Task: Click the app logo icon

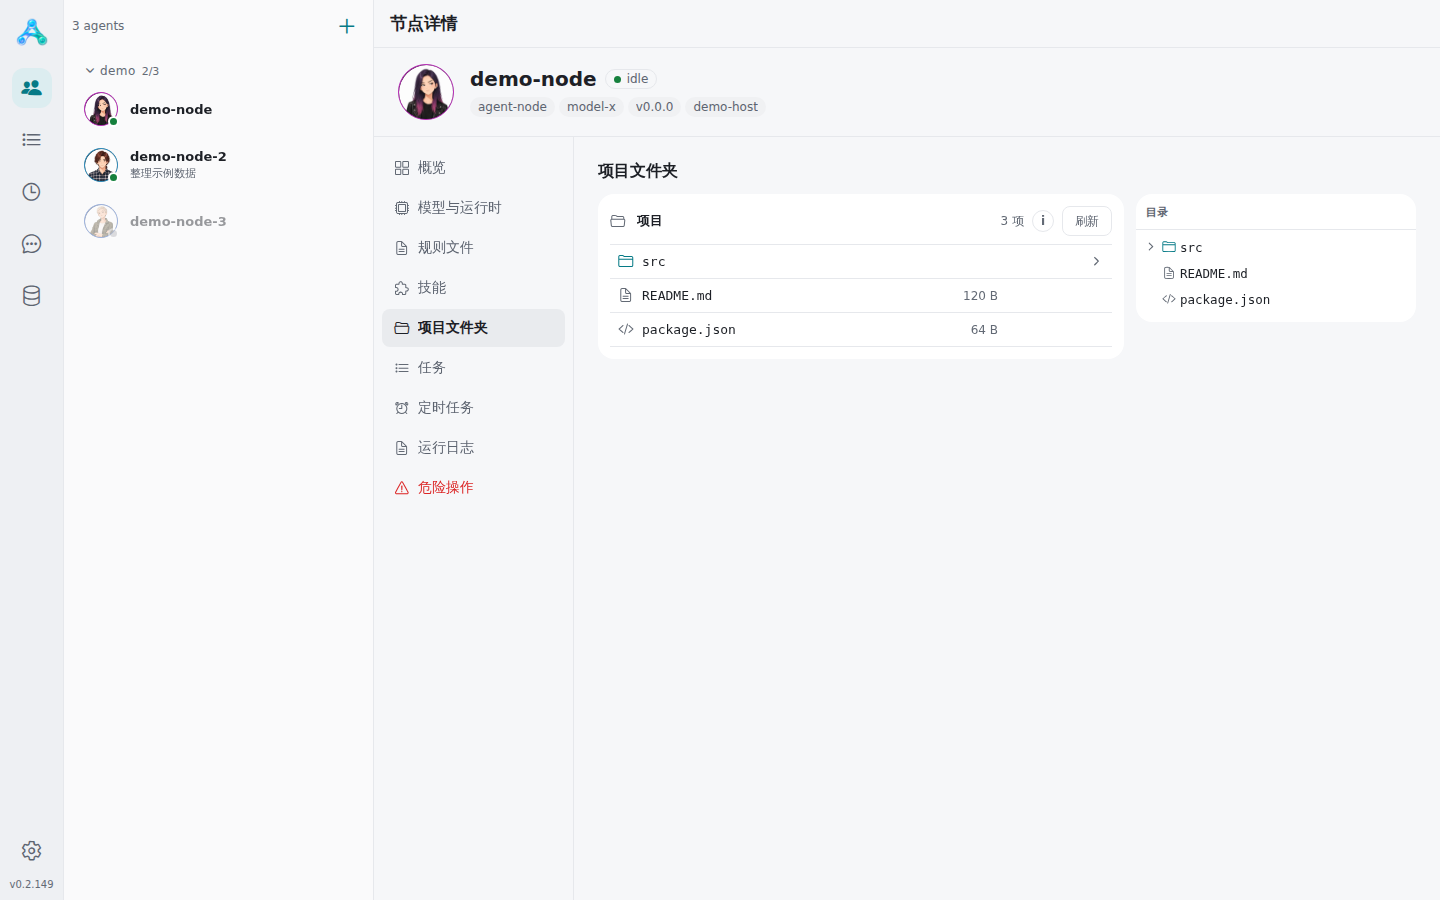Action: [x=32, y=32]
